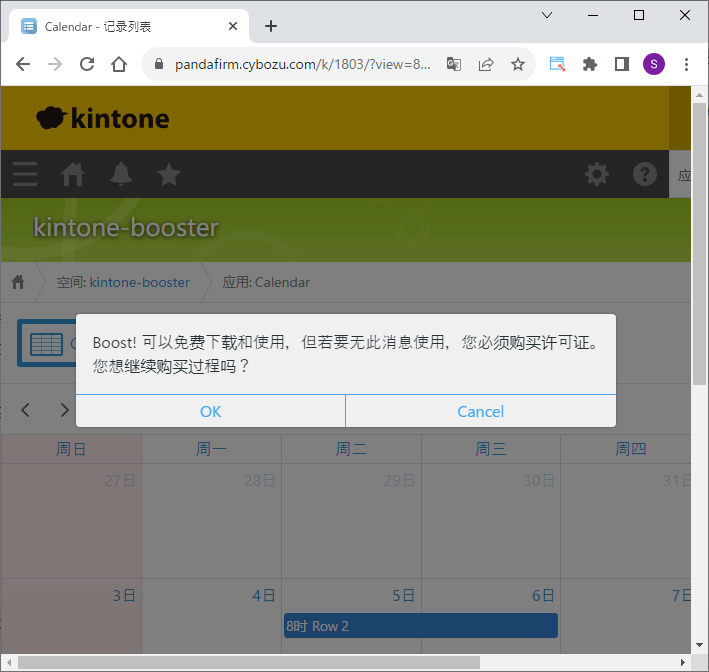
Task: Go to previous month with left chevron
Action: tap(26, 410)
